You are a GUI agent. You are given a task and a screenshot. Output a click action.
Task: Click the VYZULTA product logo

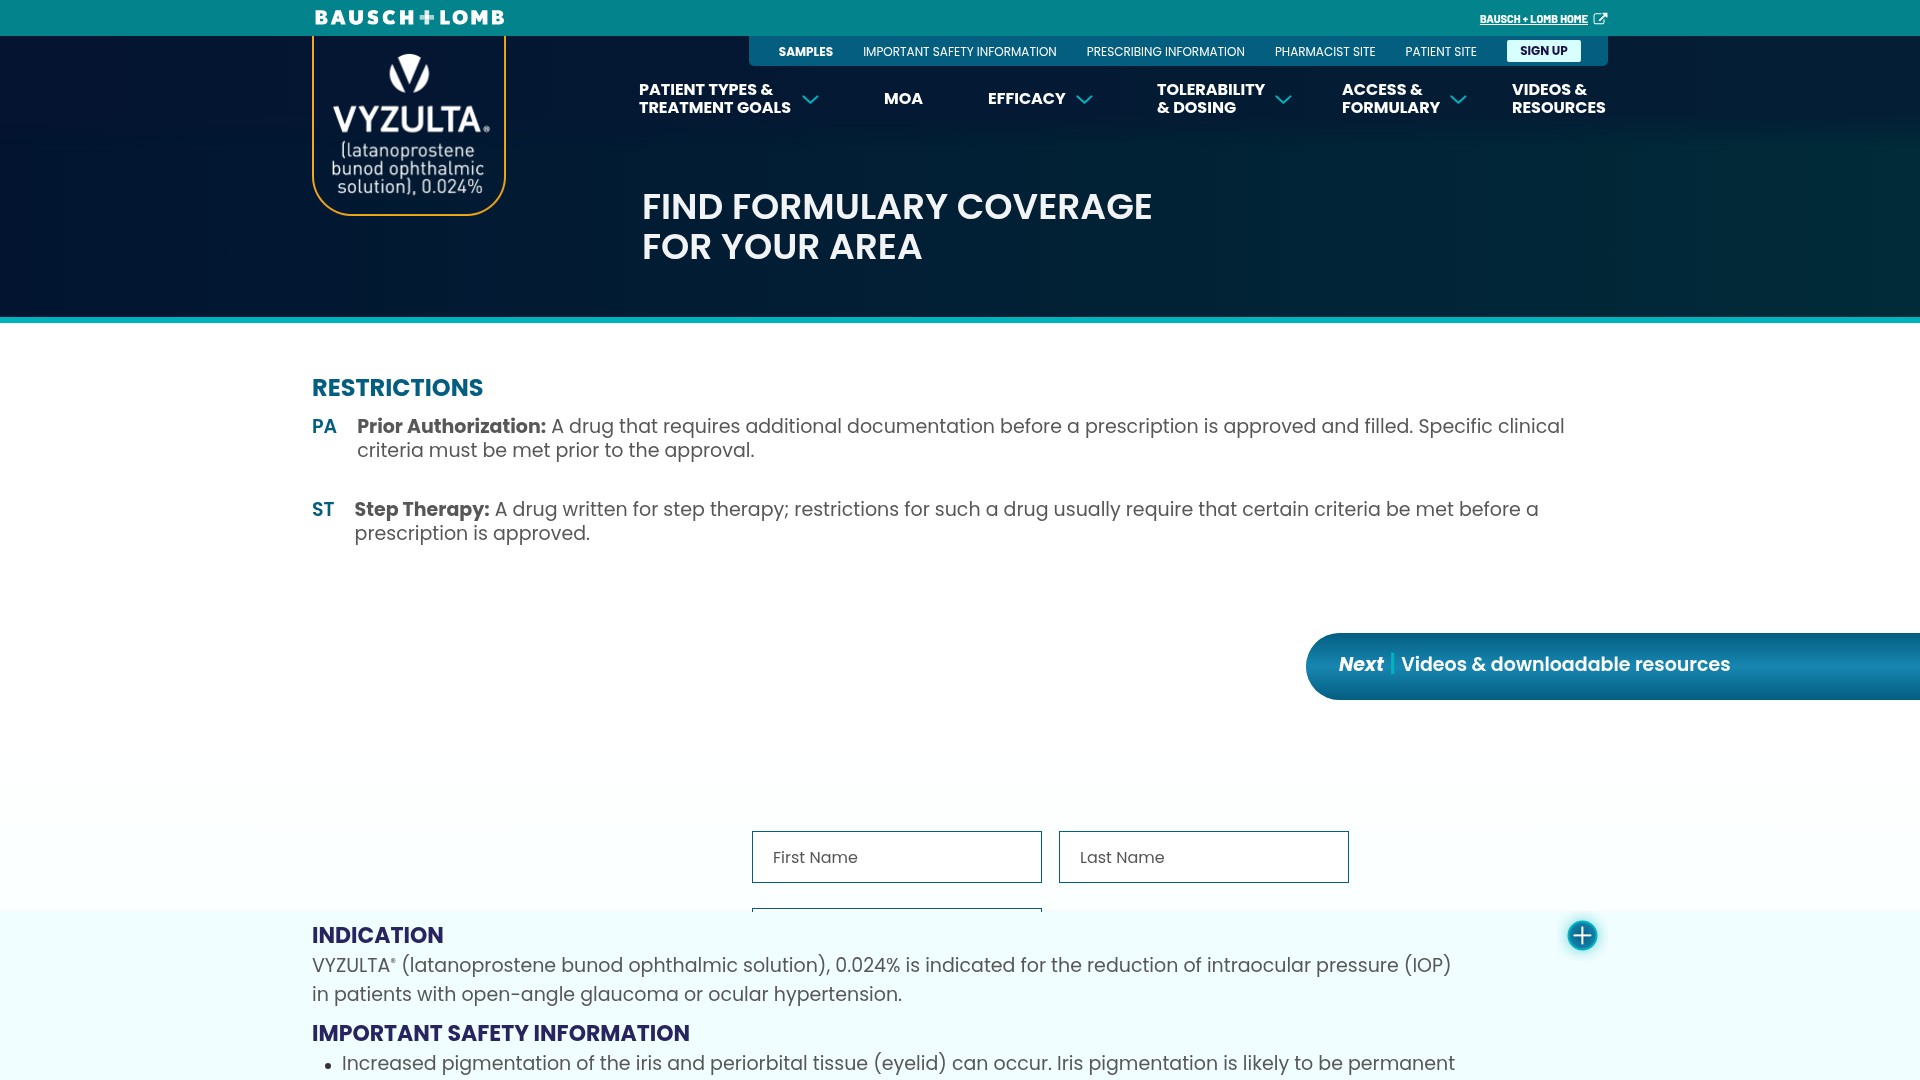tap(409, 125)
